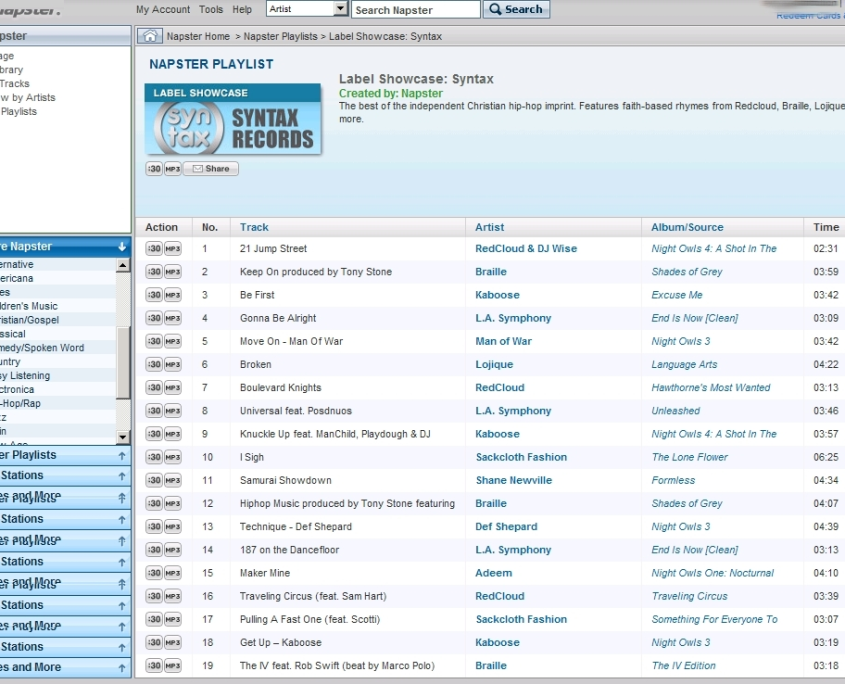Preview Gonna Be Alright track clip
The image size is (845, 684).
point(154,318)
